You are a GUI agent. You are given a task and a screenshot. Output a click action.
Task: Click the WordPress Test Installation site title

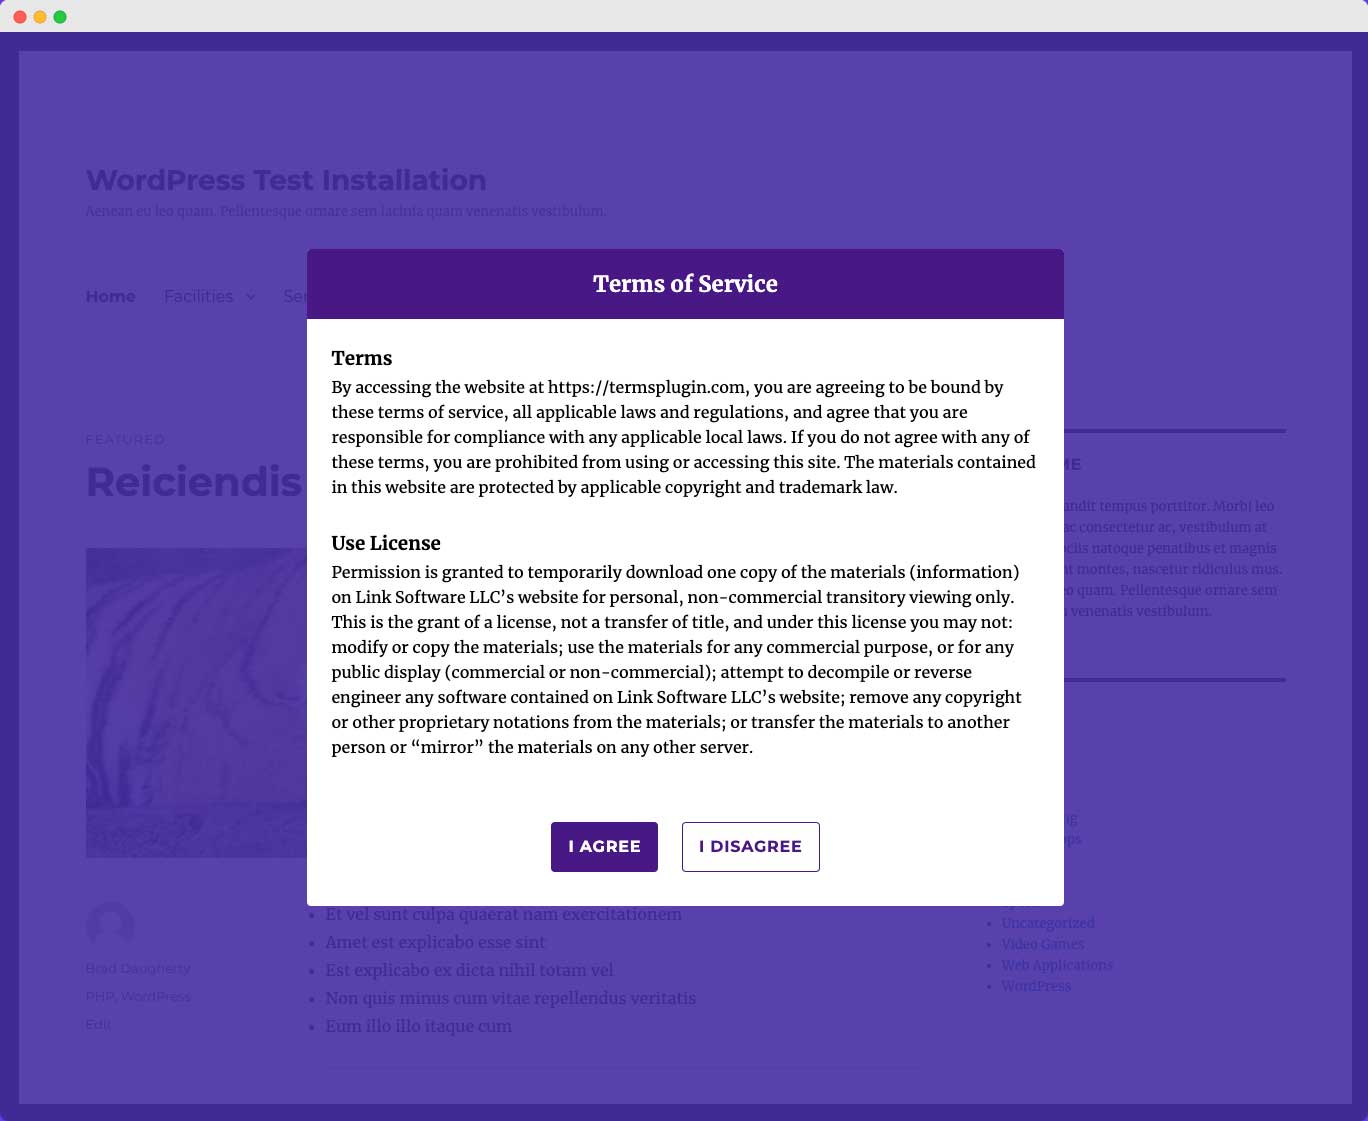coord(286,180)
